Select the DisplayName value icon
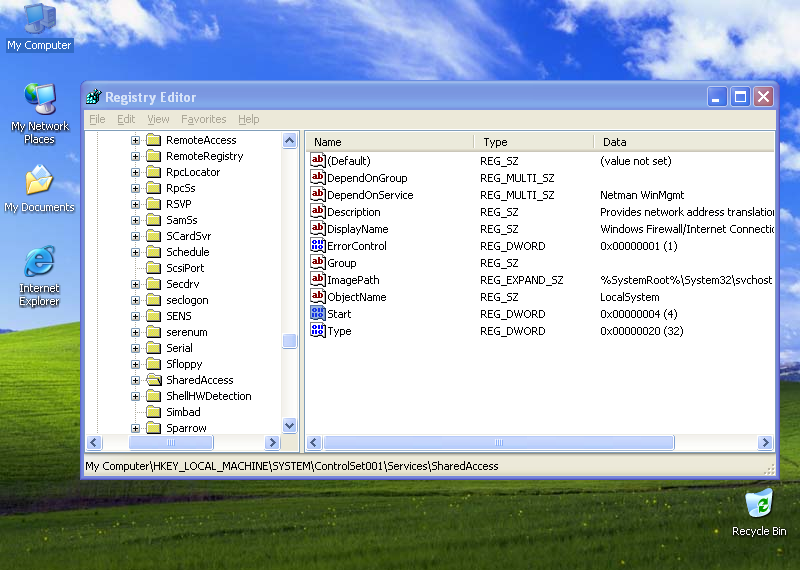800x570 pixels. [317, 229]
